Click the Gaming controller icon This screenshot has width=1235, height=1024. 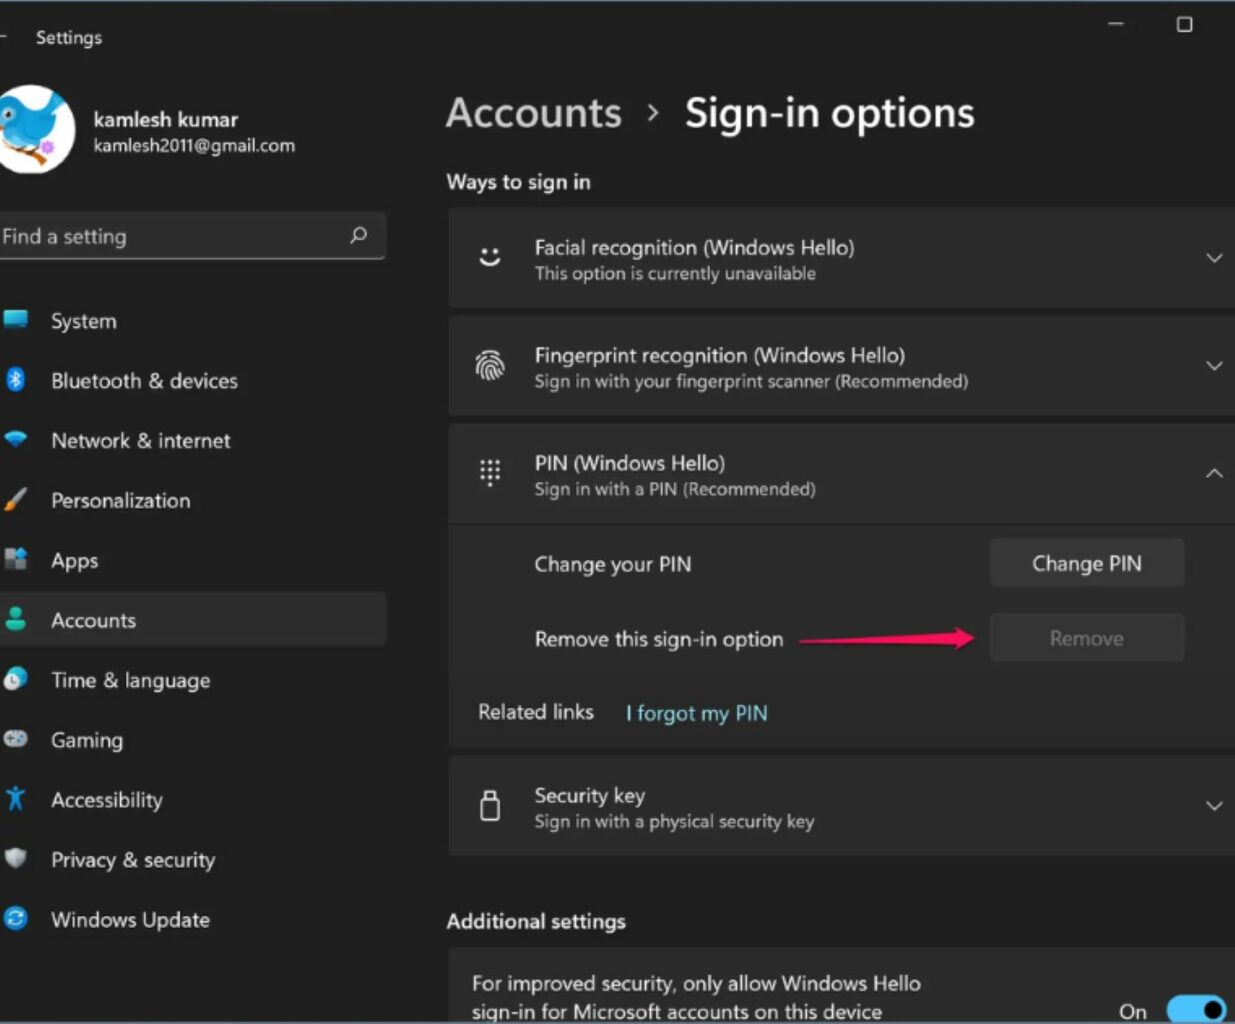pos(17,740)
